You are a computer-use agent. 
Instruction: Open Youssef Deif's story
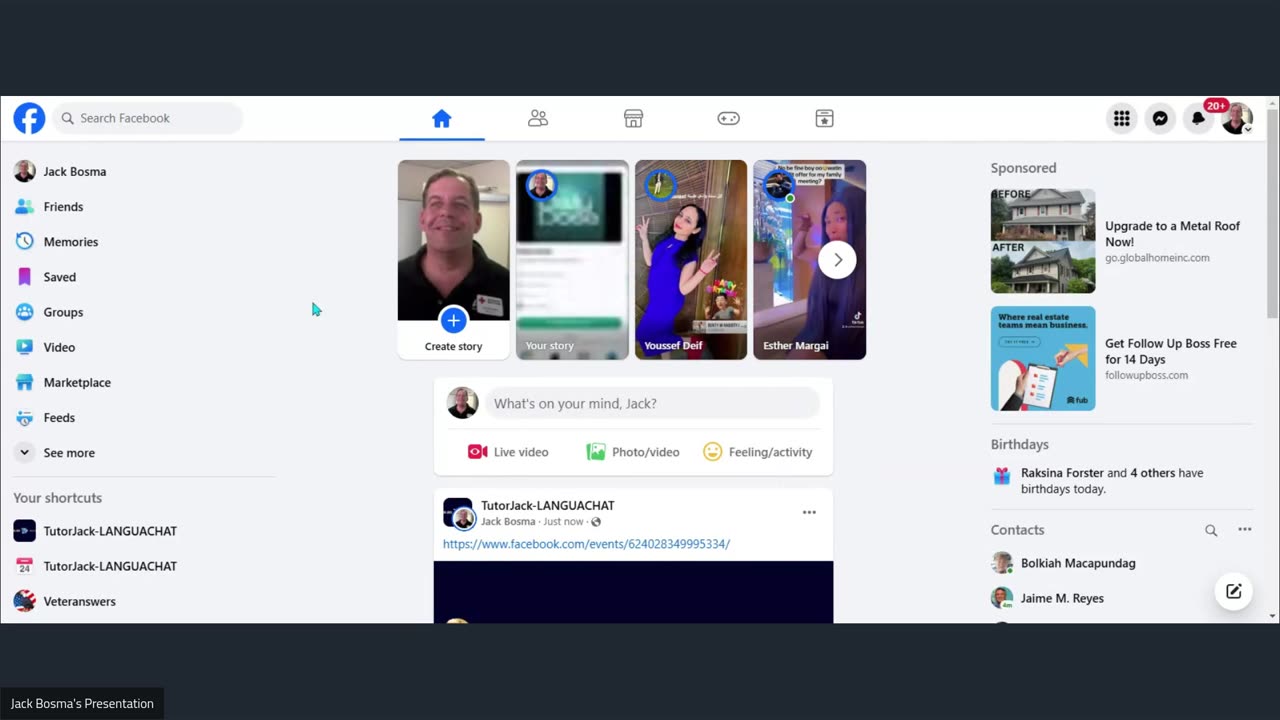coord(691,260)
